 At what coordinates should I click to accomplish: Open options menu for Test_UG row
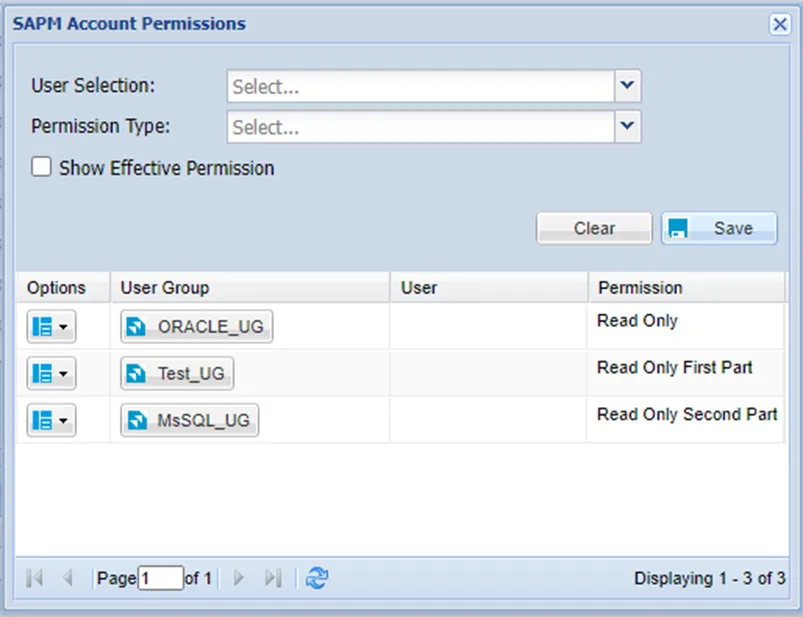click(x=51, y=373)
